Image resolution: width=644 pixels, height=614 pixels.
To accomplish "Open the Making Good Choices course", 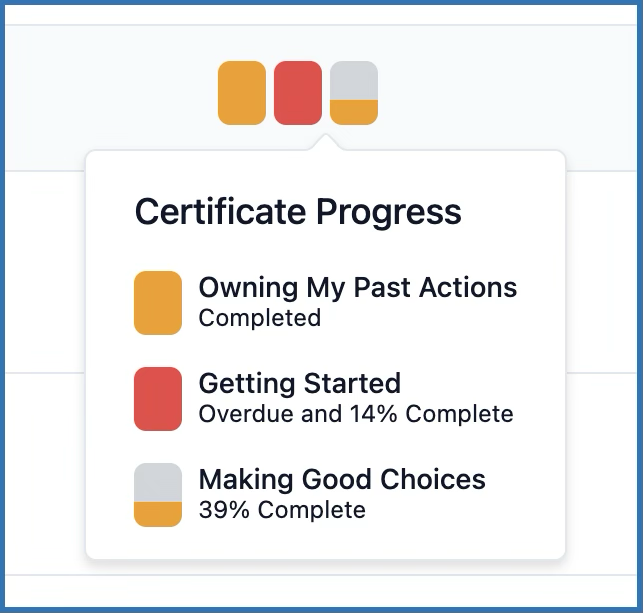I will pos(342,479).
